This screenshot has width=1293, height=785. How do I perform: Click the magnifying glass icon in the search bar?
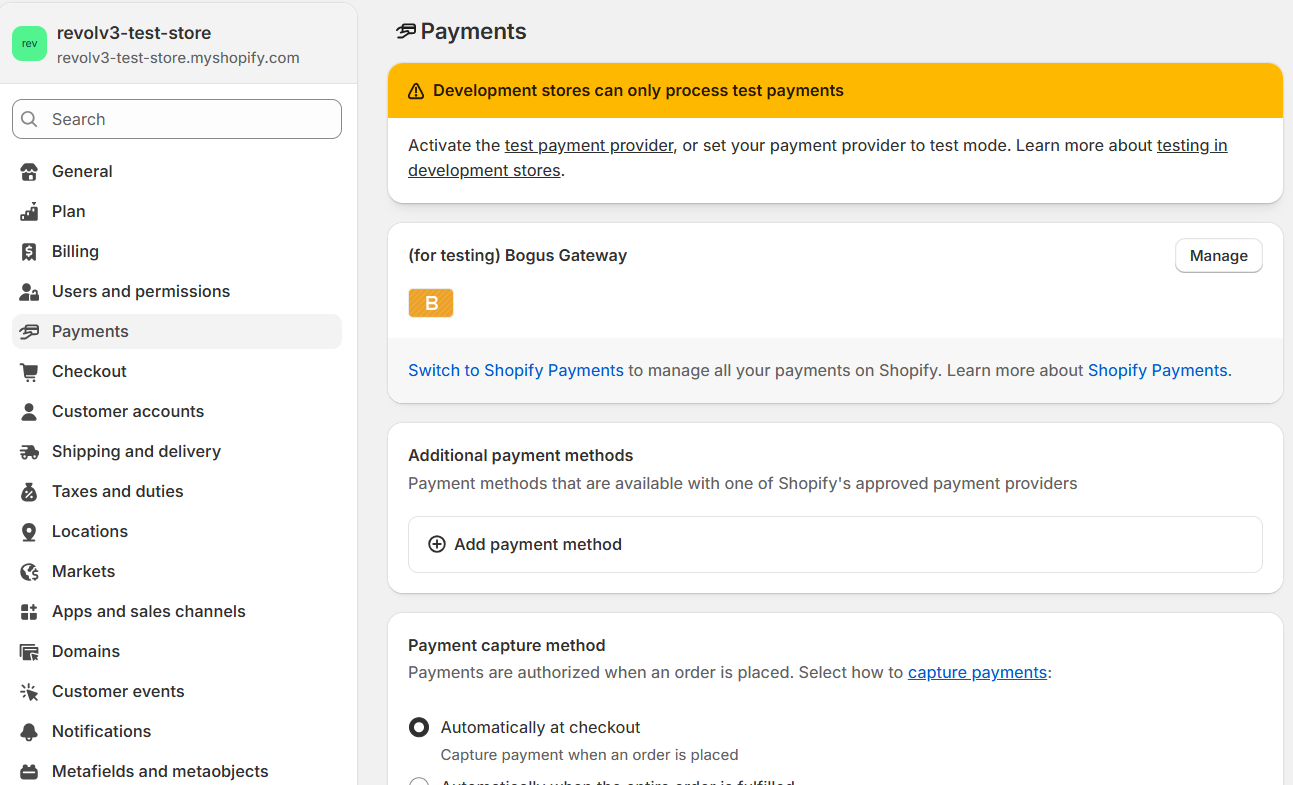31,119
